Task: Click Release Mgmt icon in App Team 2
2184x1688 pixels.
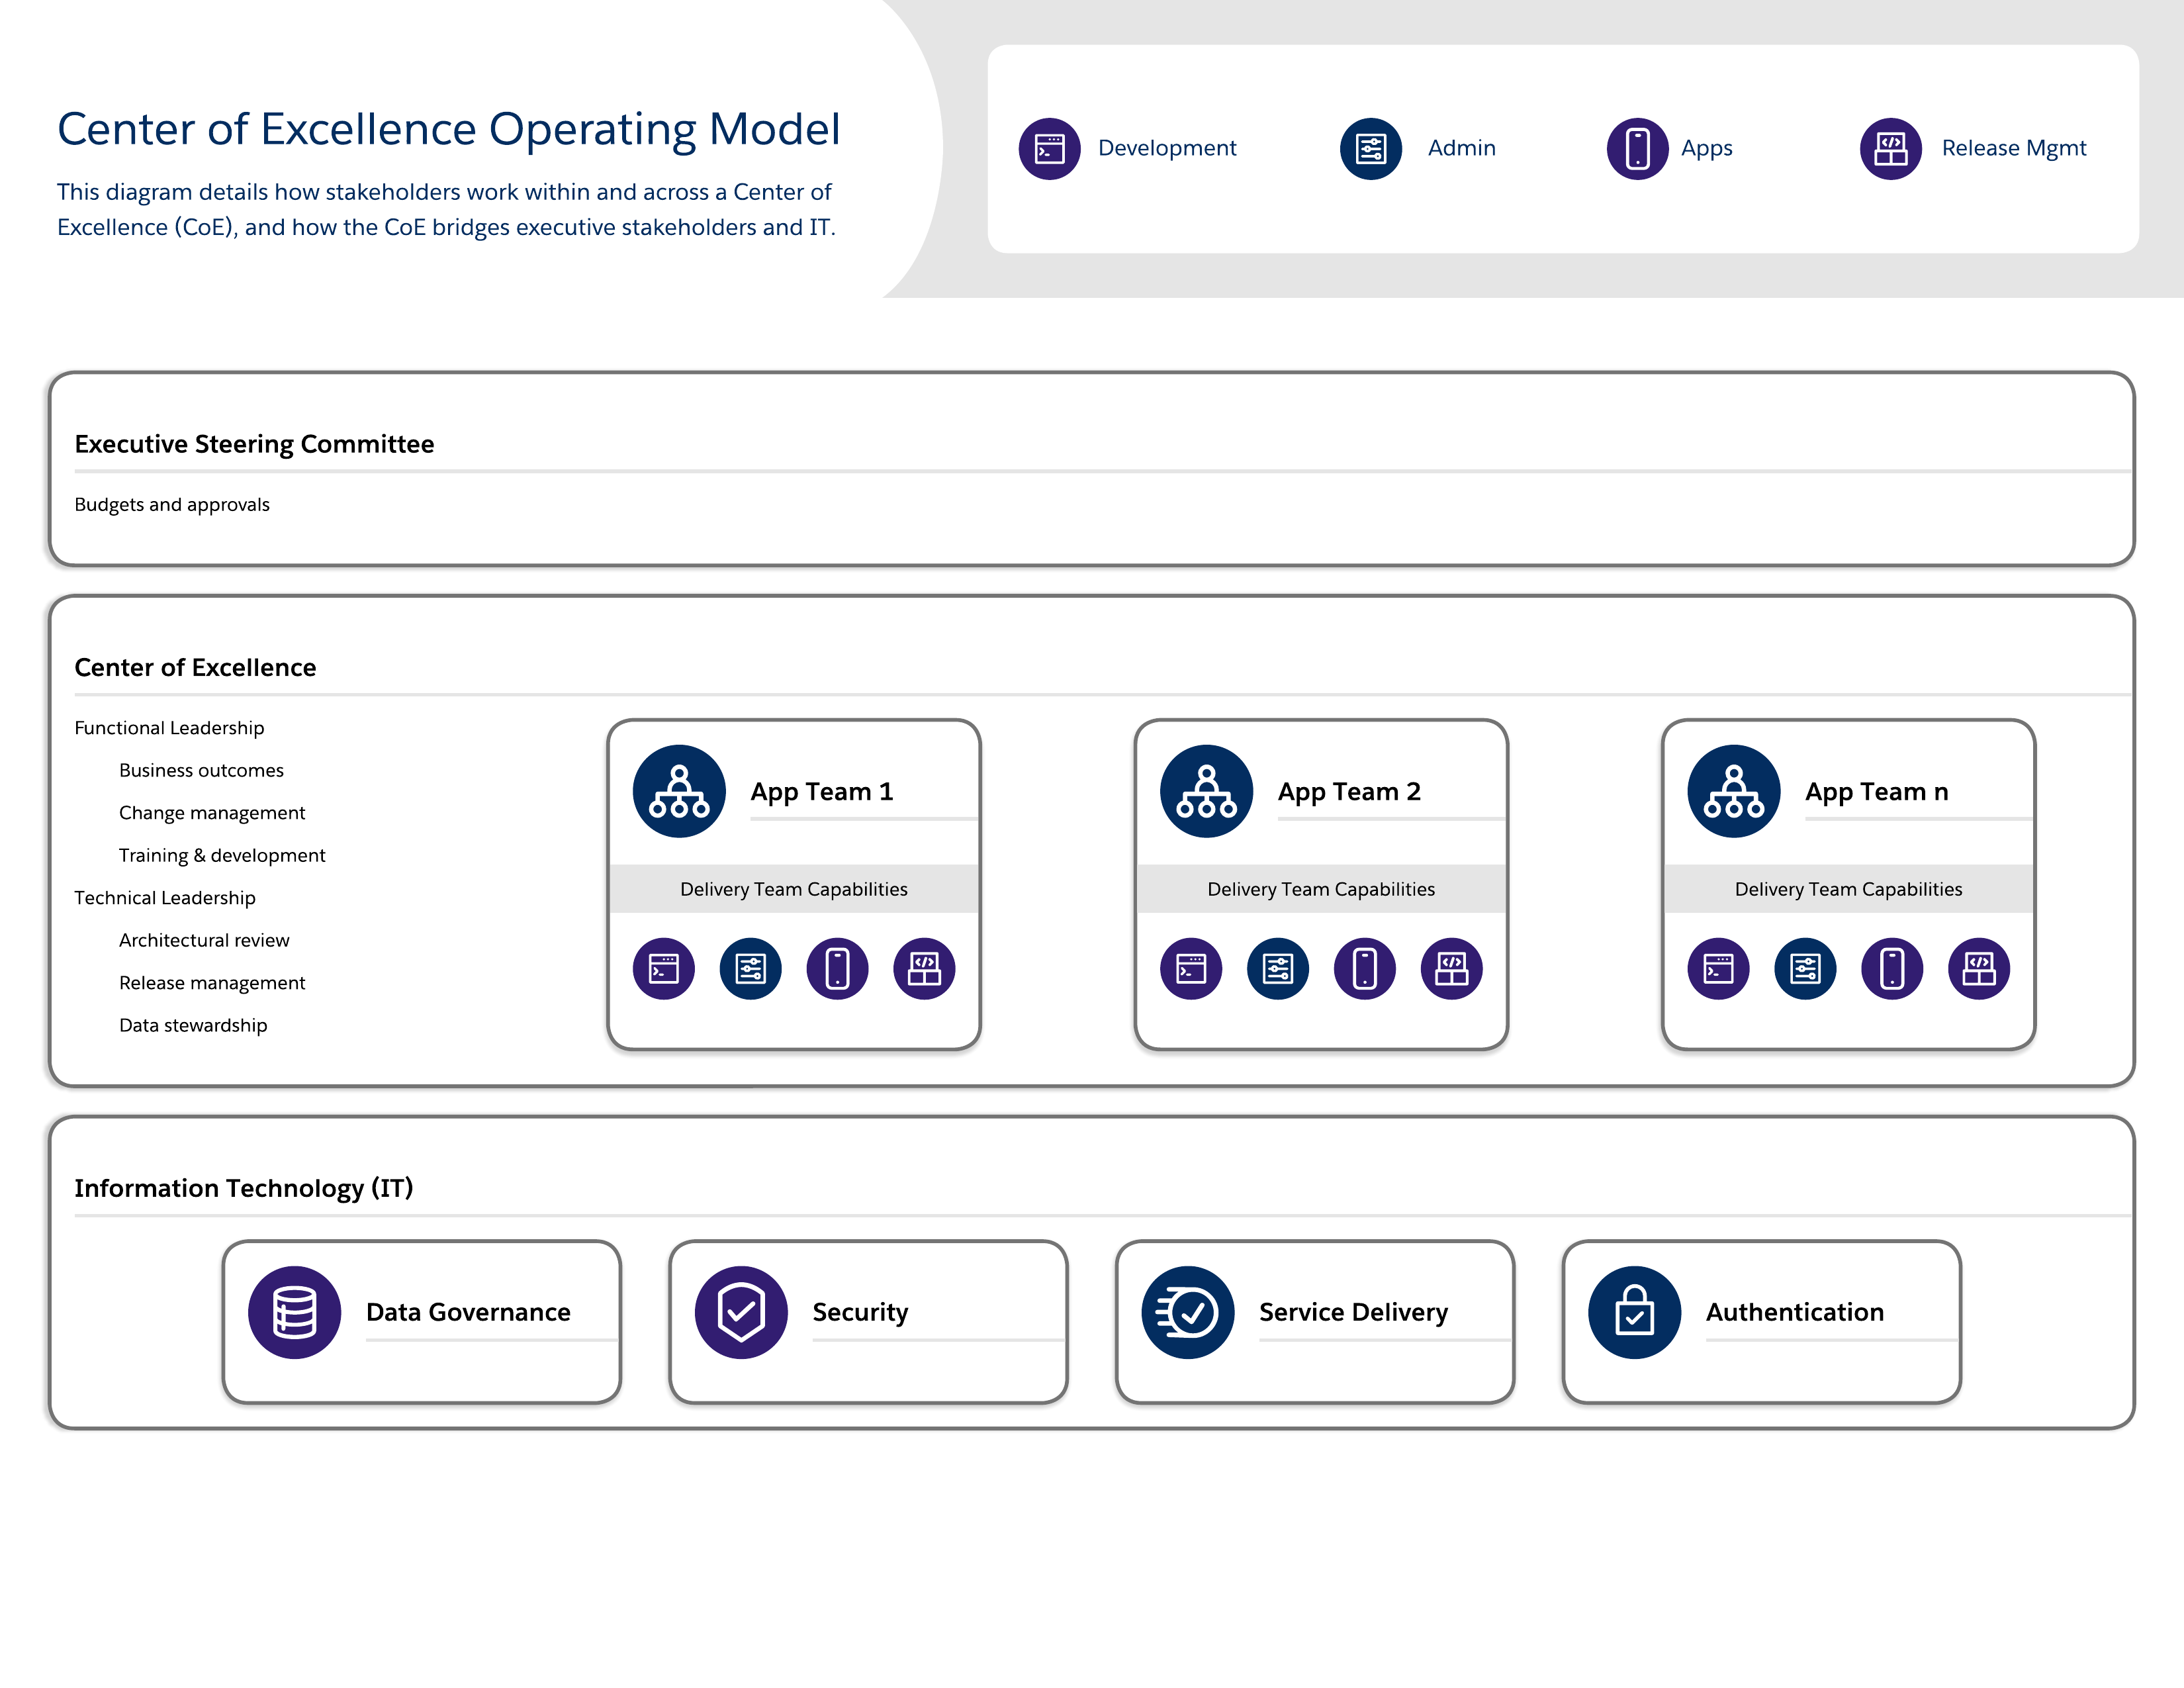Action: point(1451,968)
